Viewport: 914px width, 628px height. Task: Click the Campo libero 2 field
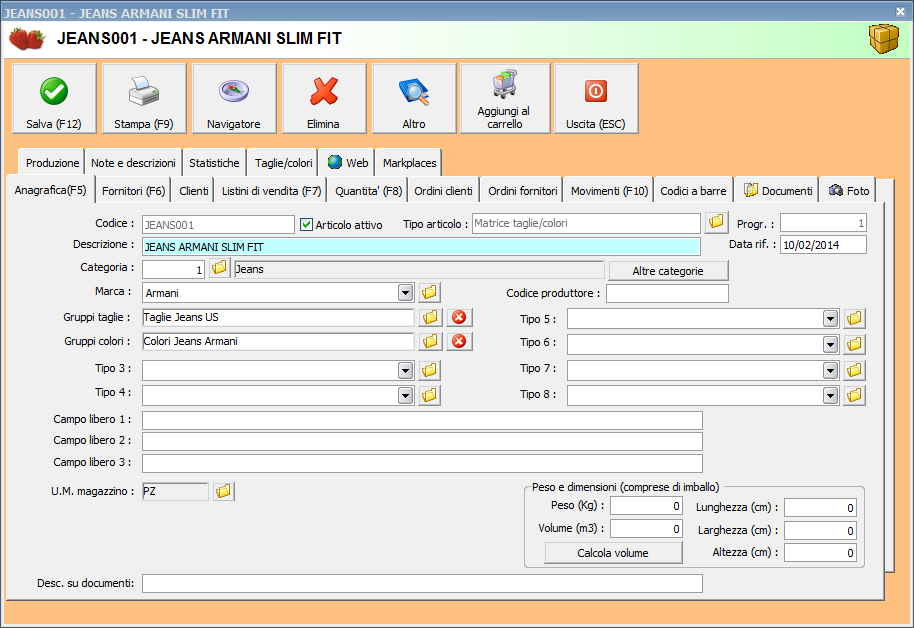pyautogui.click(x=422, y=441)
